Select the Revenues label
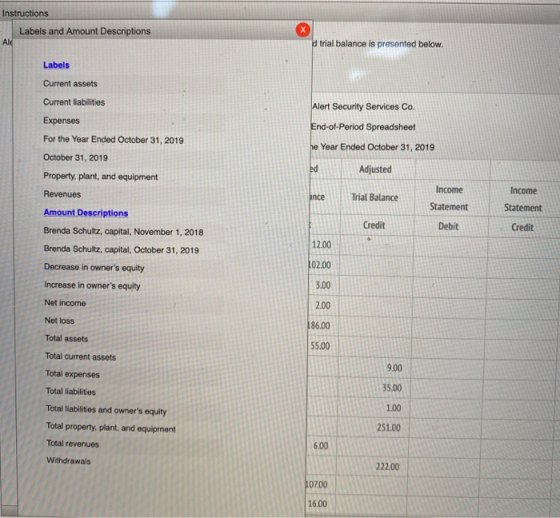560x518 pixels. (x=62, y=194)
